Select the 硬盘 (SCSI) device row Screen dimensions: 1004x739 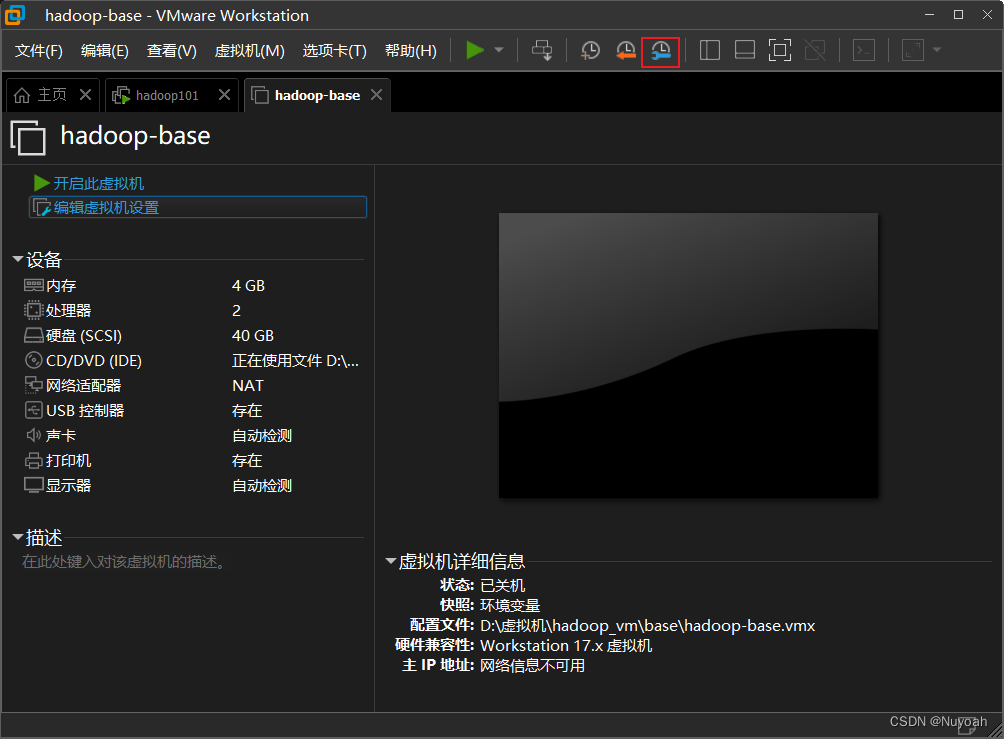point(192,335)
